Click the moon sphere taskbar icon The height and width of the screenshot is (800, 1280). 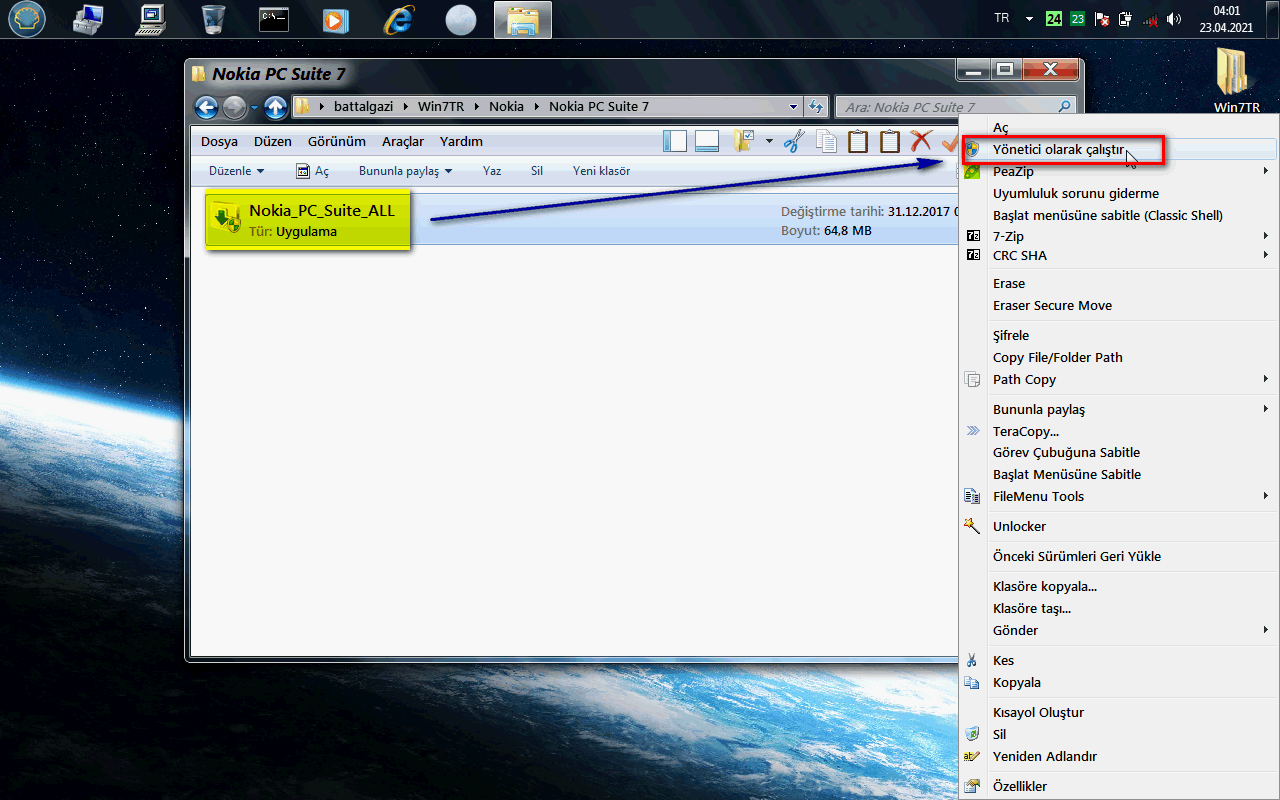(x=461, y=20)
